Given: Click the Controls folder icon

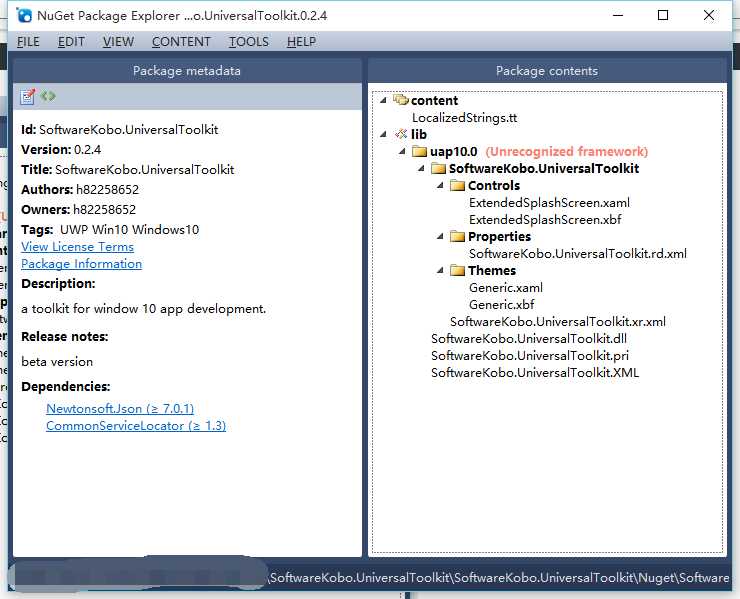Looking at the screenshot, I should [x=457, y=186].
